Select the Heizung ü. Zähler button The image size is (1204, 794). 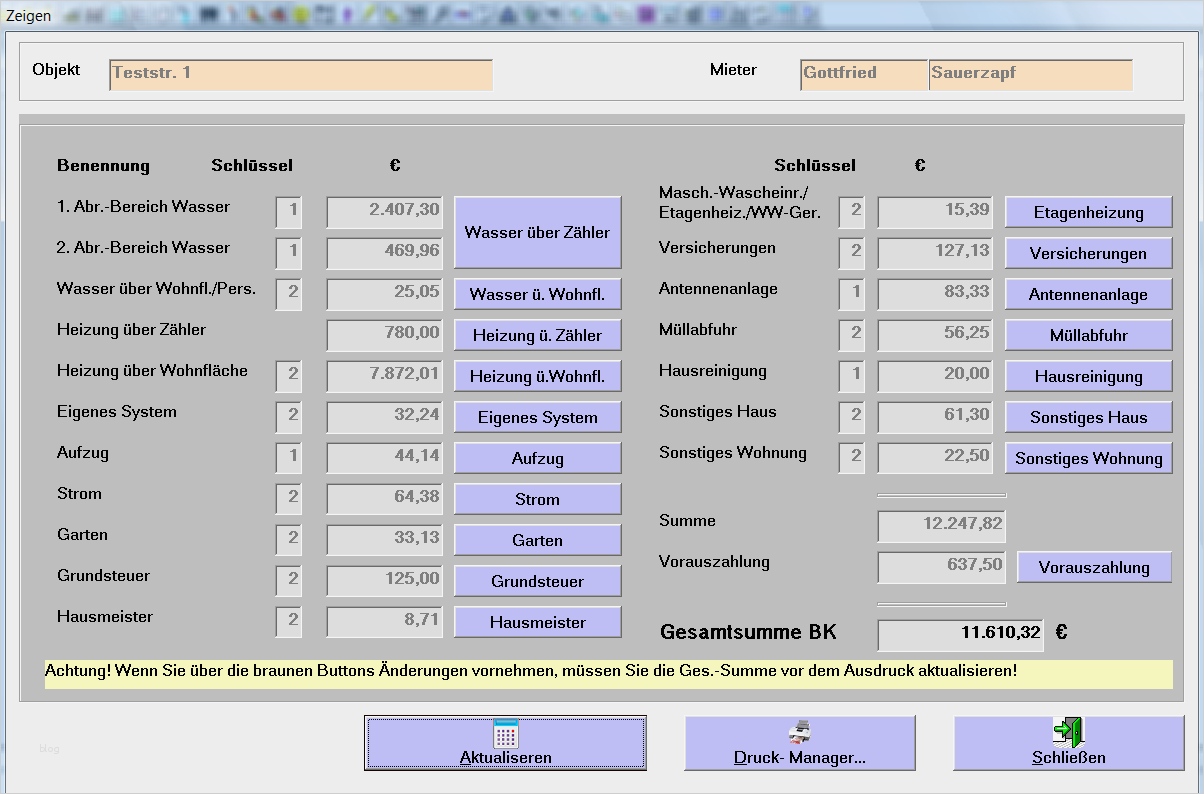[x=537, y=335]
